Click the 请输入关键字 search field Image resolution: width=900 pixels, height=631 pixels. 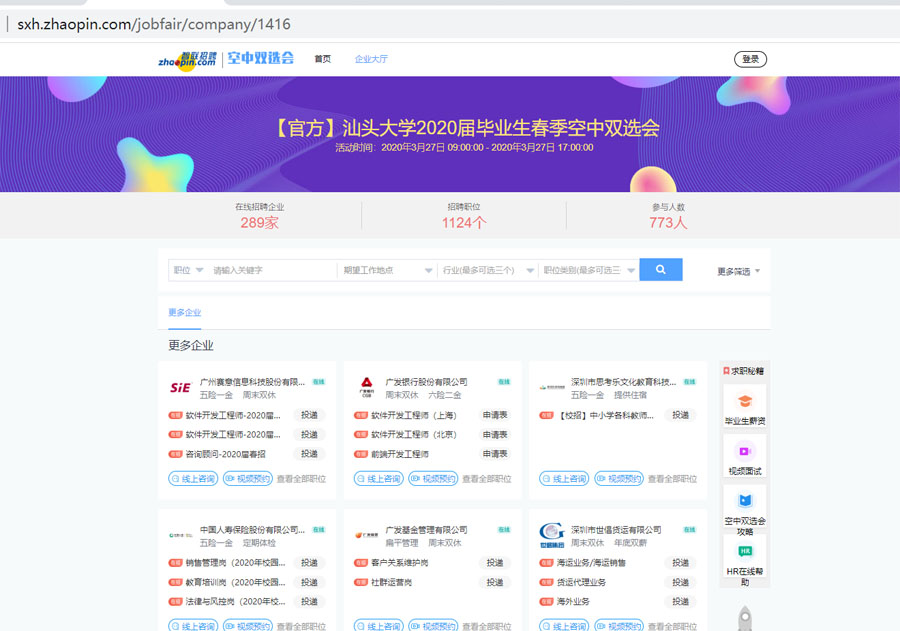coord(271,270)
